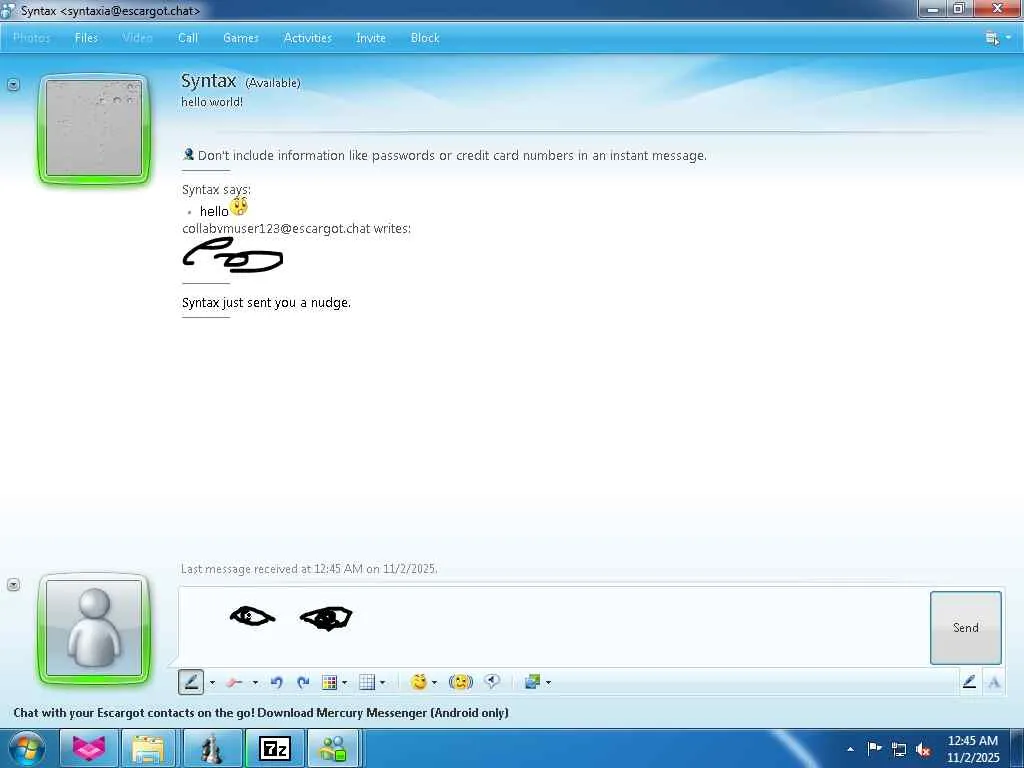
Task: Open the emoticon picker
Action: point(419,682)
